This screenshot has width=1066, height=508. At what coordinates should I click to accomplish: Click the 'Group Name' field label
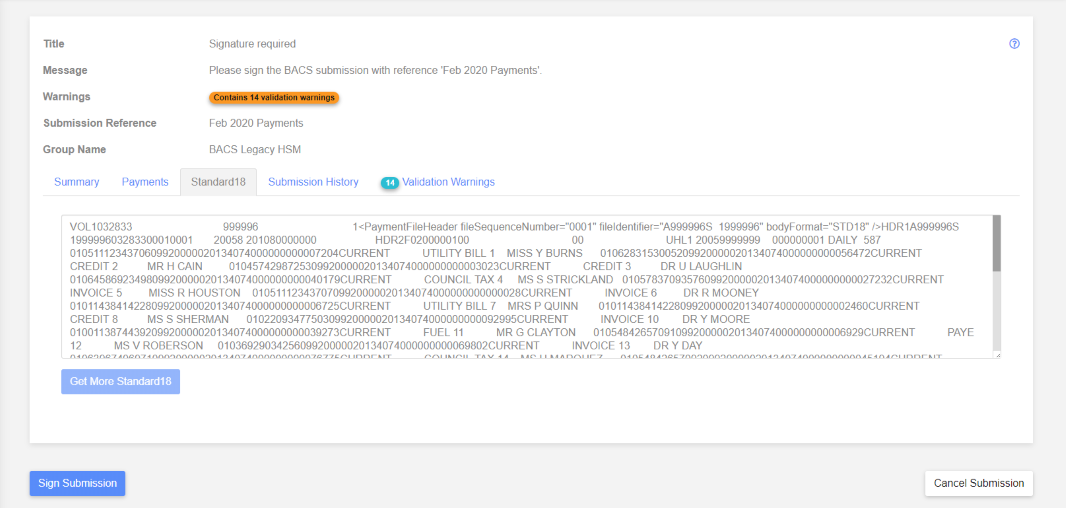coord(74,150)
